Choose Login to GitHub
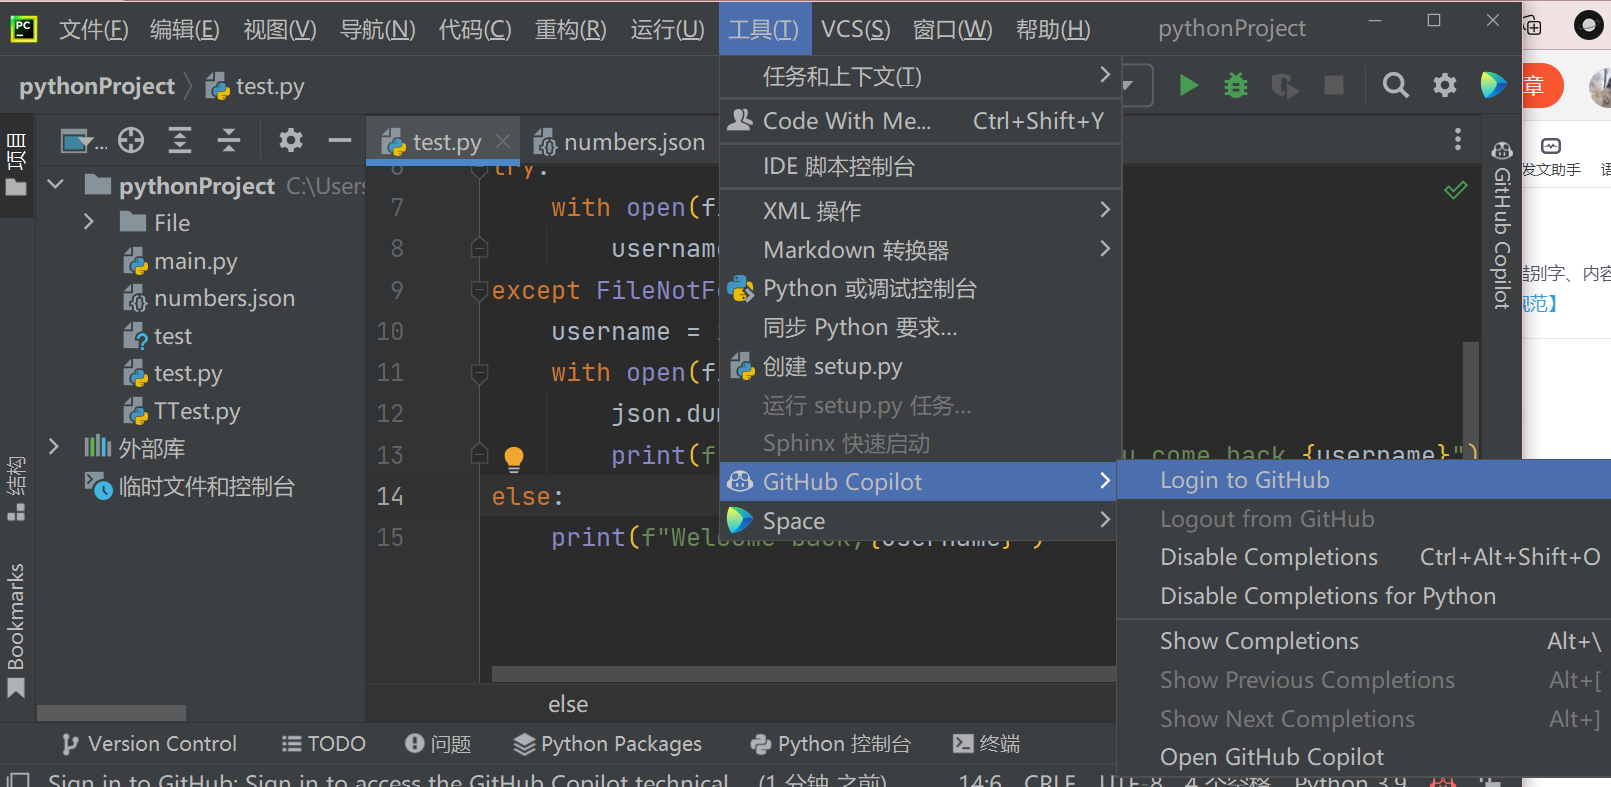The width and height of the screenshot is (1611, 787). pos(1364,480)
